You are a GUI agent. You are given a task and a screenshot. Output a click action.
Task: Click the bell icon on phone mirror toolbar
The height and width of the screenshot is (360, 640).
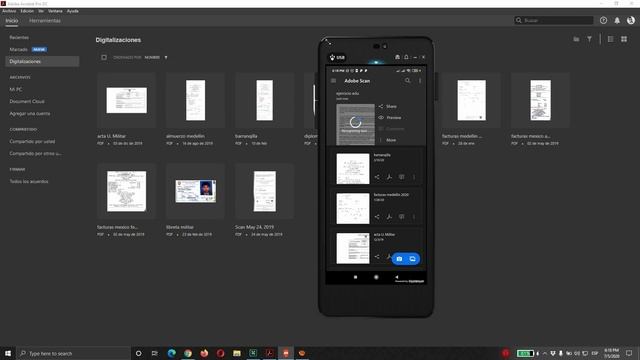[x=406, y=57]
